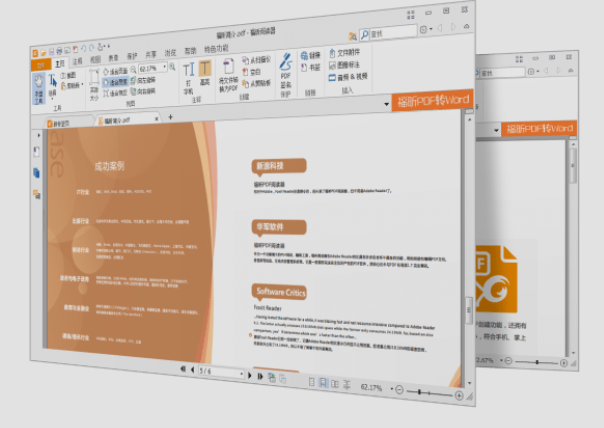Insert Audio & Video (音频 & 视频)
Viewport: 604px width, 428px height.
pos(348,77)
